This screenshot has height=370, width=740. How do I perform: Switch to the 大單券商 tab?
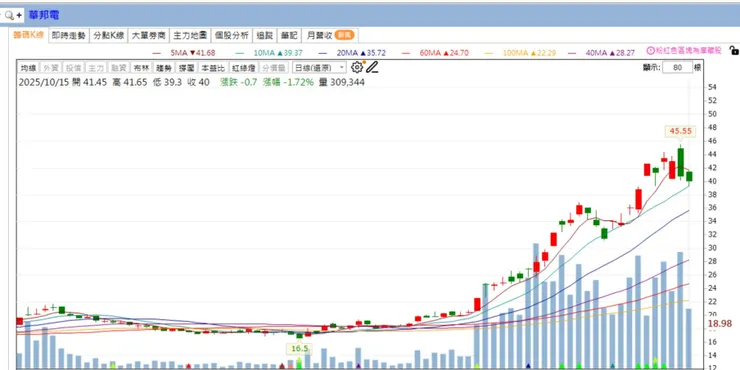coord(148,35)
